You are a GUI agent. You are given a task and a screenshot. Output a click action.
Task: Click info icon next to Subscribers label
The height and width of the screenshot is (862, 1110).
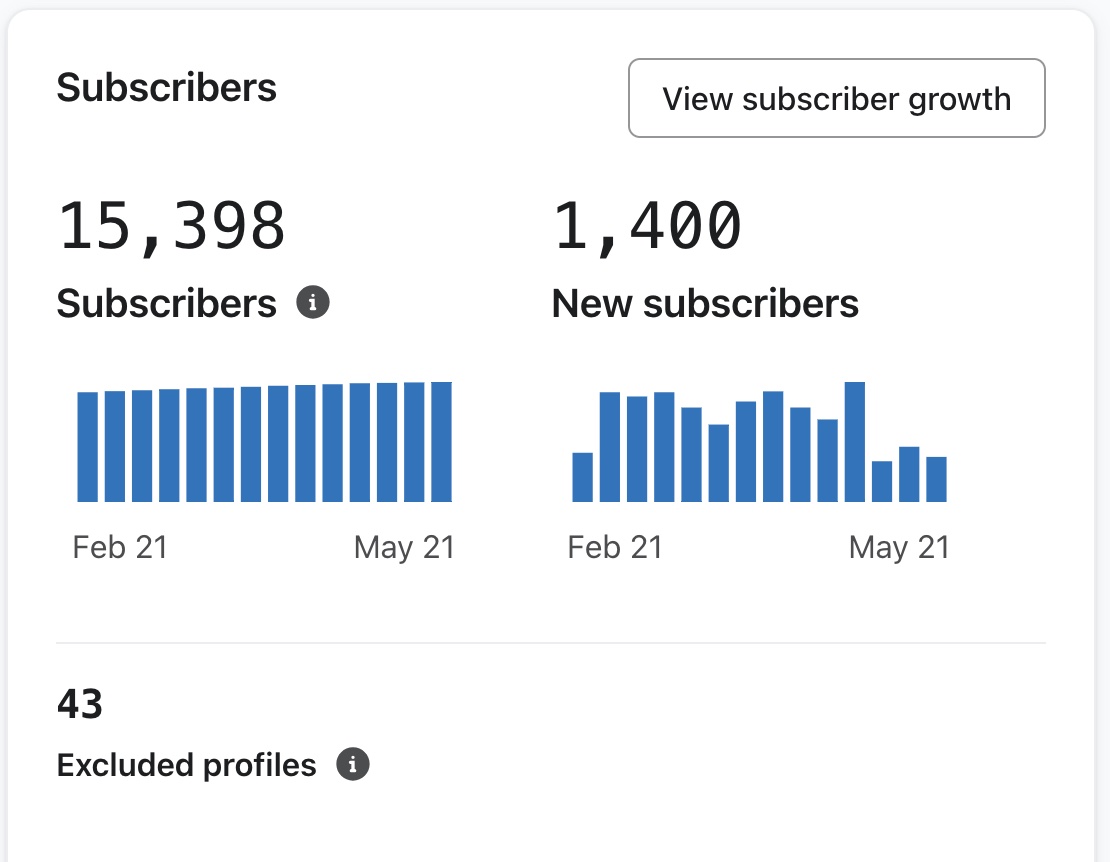click(313, 302)
